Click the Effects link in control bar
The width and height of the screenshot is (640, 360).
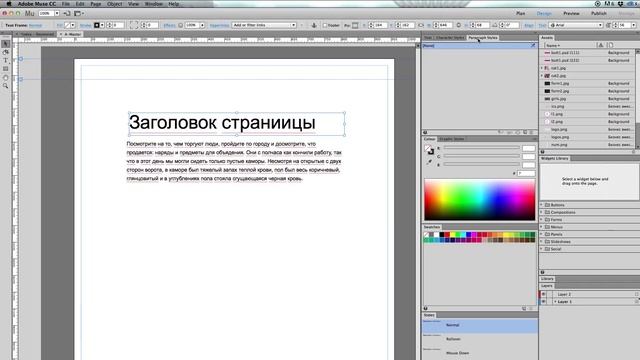[x=169, y=25]
